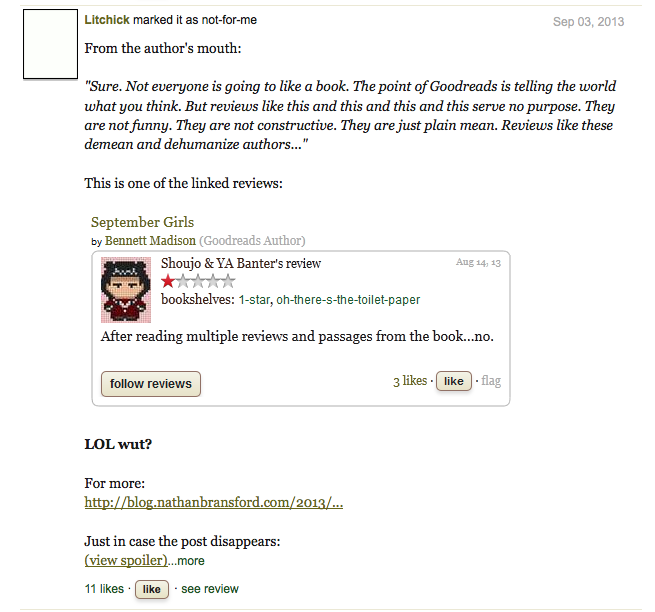
Task: Click the Sep 03, 2013 date
Action: pos(589,22)
